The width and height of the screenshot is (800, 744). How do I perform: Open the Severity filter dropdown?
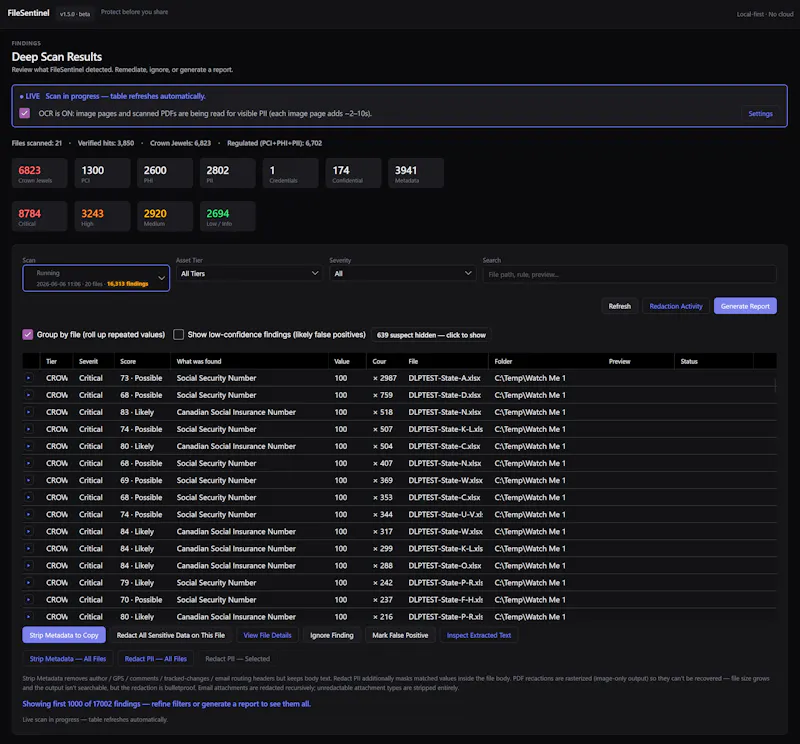pyautogui.click(x=403, y=274)
